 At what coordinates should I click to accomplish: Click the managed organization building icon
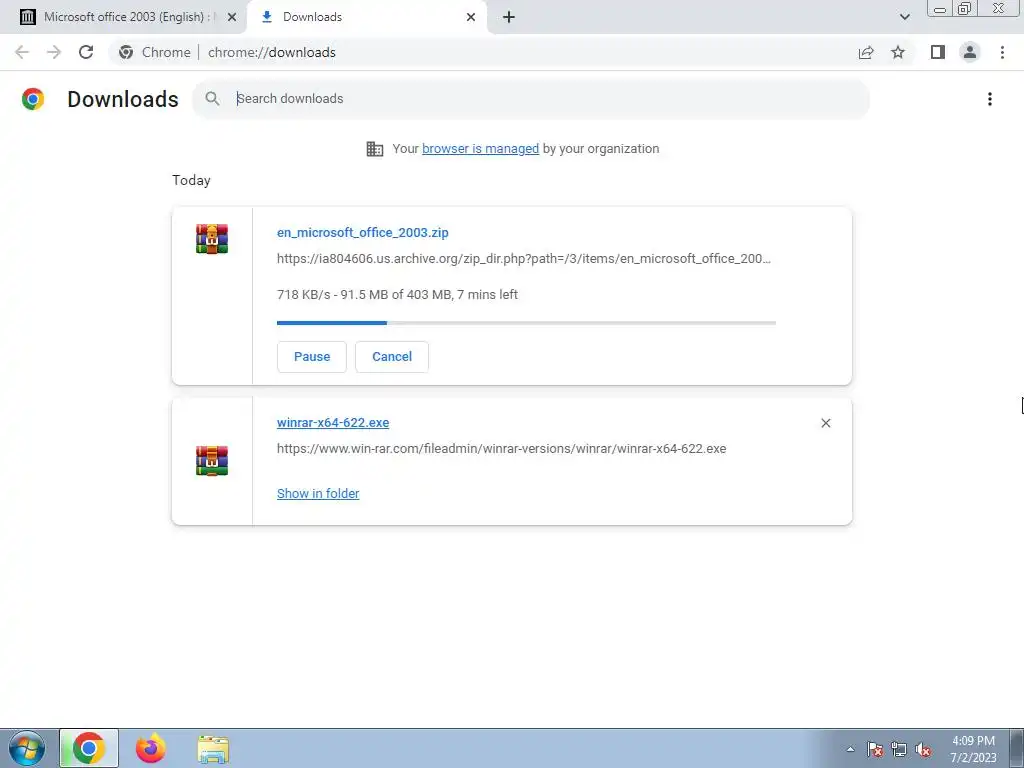pyautogui.click(x=375, y=149)
